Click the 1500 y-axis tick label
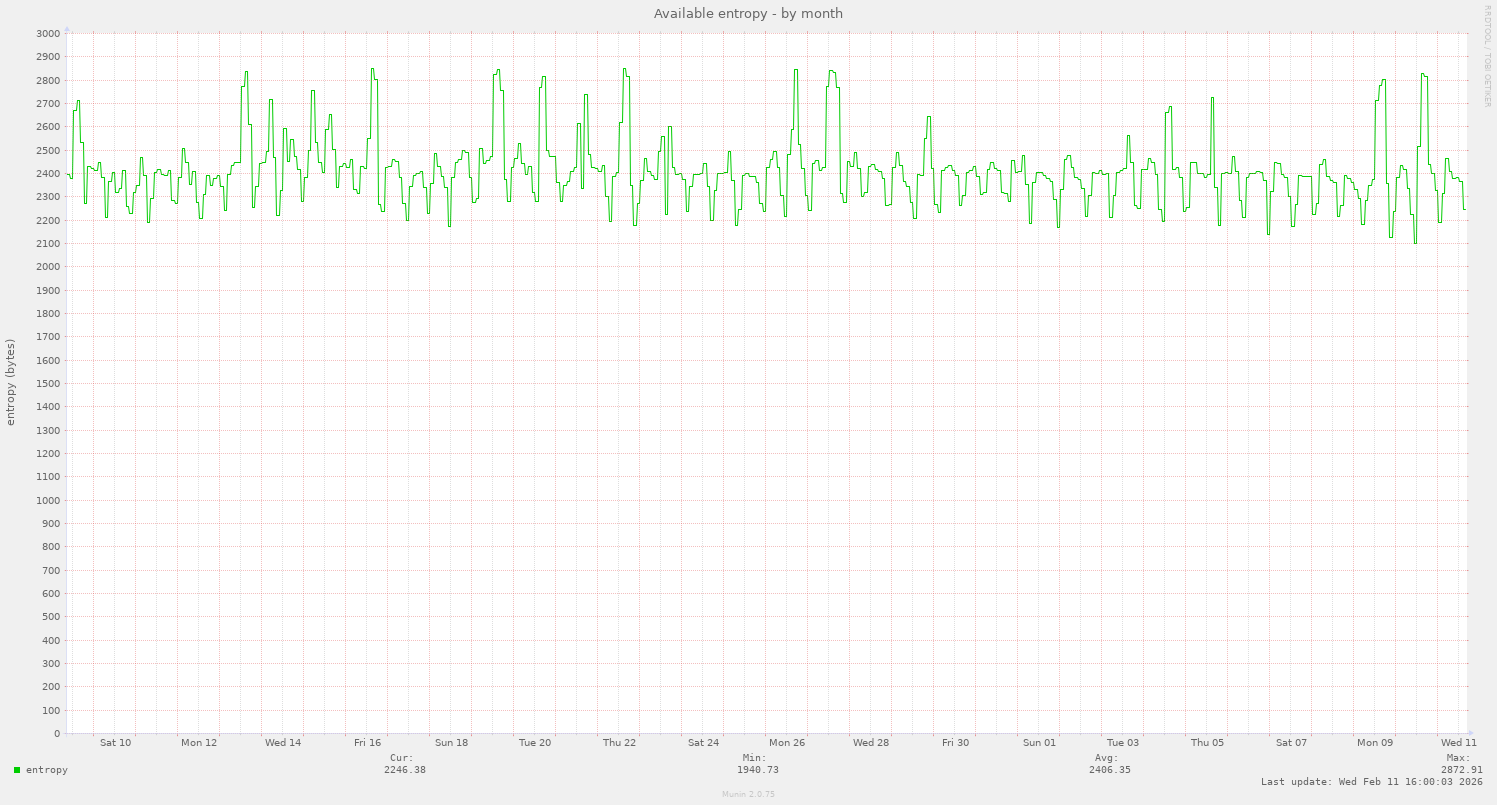This screenshot has height=805, width=1497. click(47, 384)
